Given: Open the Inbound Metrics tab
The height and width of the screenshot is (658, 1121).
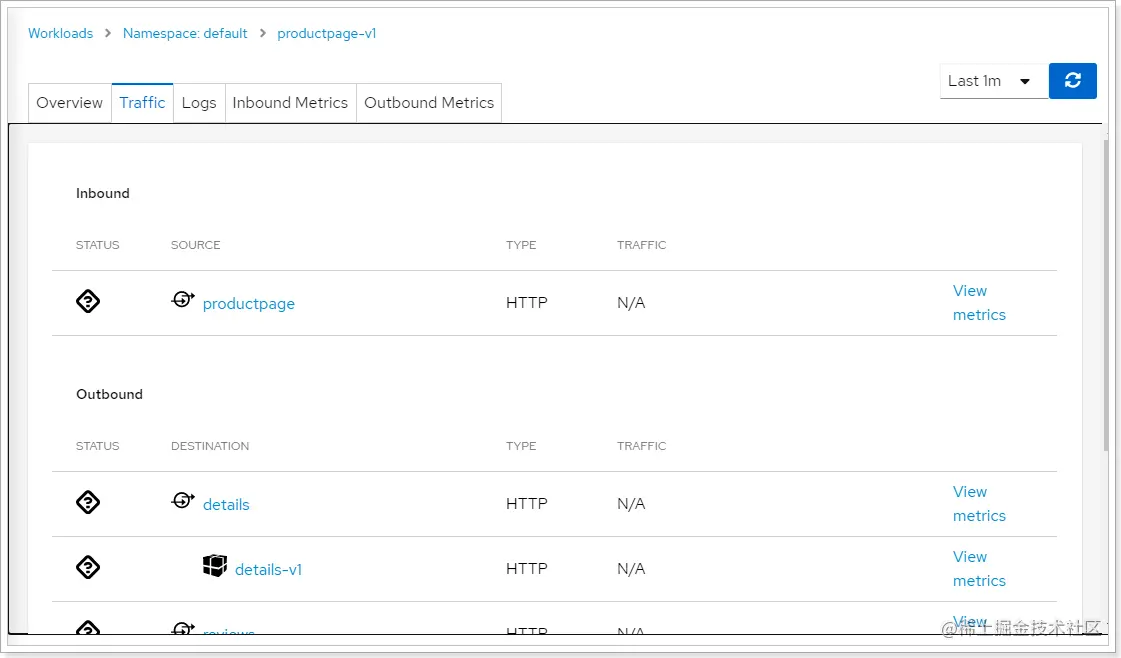Looking at the screenshot, I should [x=290, y=103].
